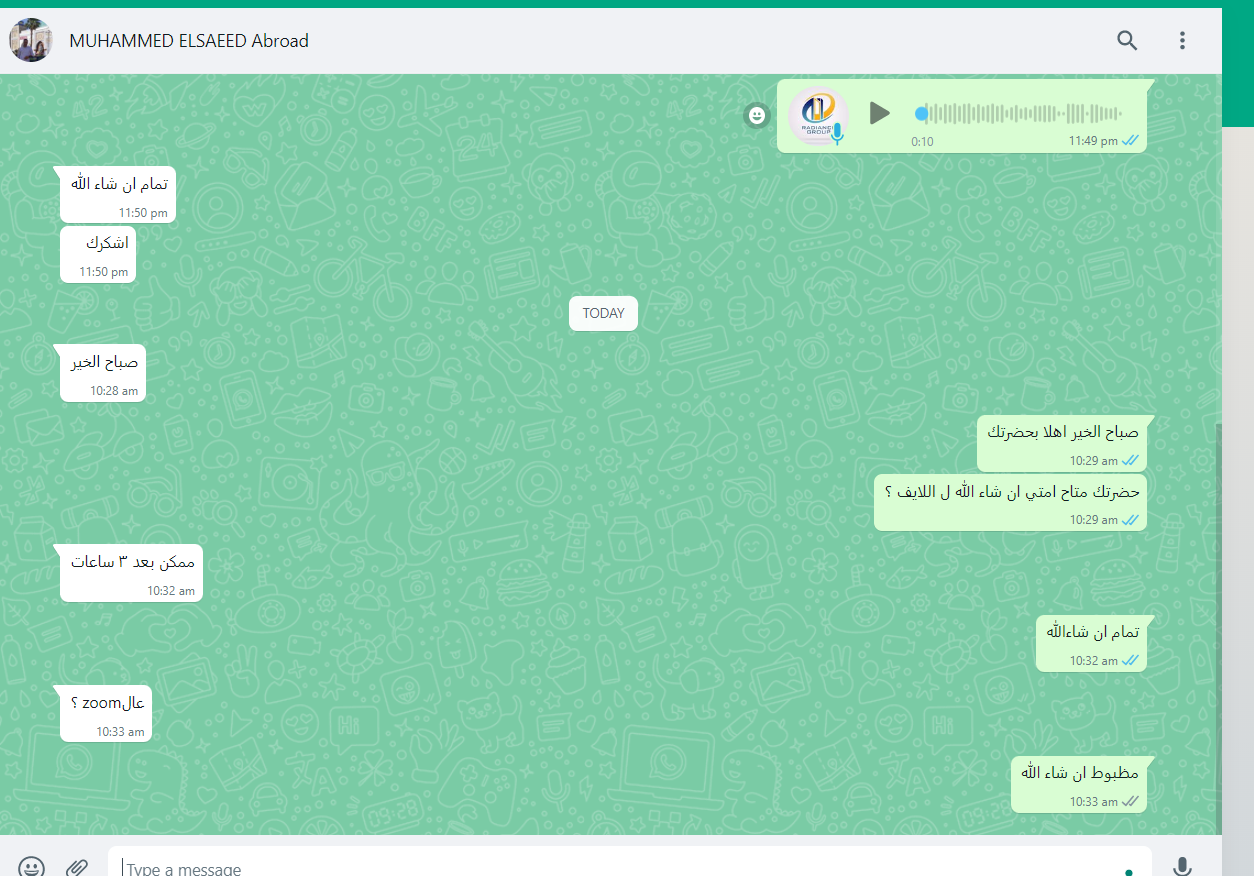Select message 'حضرتك متاح امتي ان شاء الله ل اللايف ؟'
The width and height of the screenshot is (1254, 876).
[1011, 502]
